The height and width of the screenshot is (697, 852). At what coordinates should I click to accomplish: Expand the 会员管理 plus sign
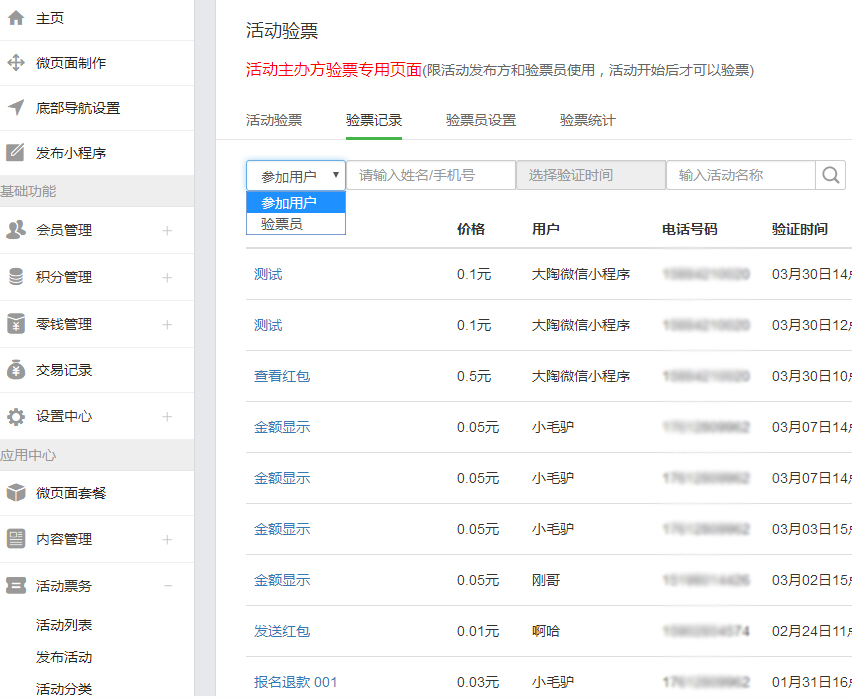click(x=167, y=231)
